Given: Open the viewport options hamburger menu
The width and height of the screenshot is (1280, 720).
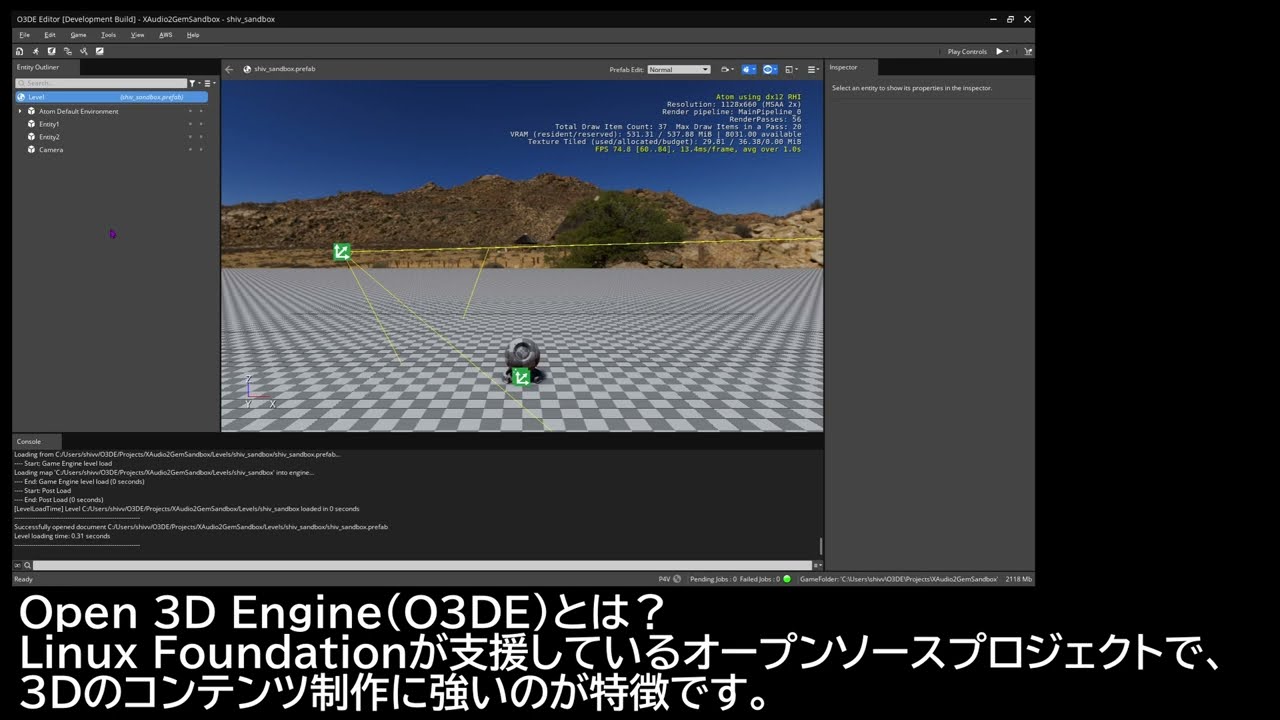Looking at the screenshot, I should click(812, 69).
